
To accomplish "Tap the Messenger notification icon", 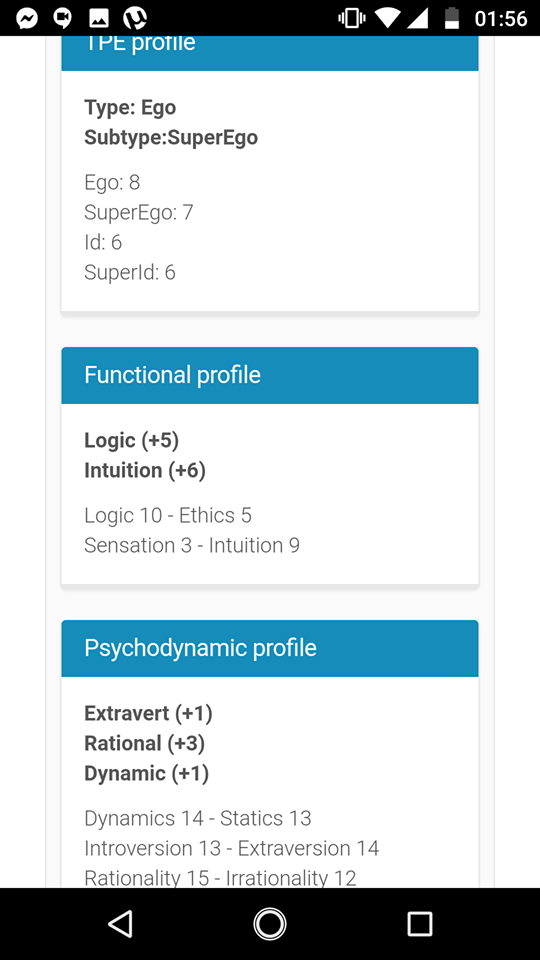I will [27, 18].
